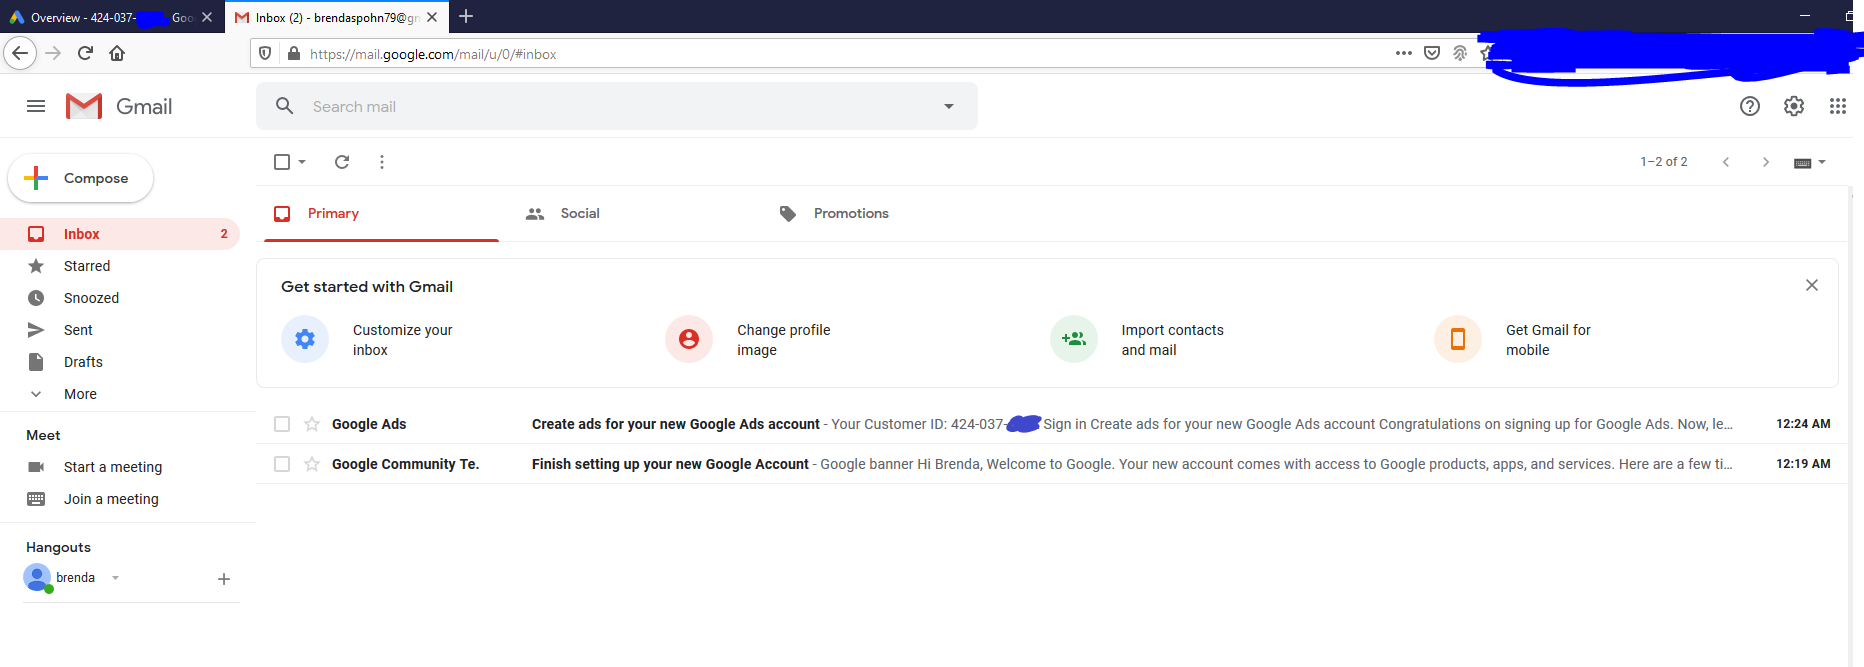
Task: Click the Get Gmail for mobile link
Action: pyautogui.click(x=1548, y=340)
